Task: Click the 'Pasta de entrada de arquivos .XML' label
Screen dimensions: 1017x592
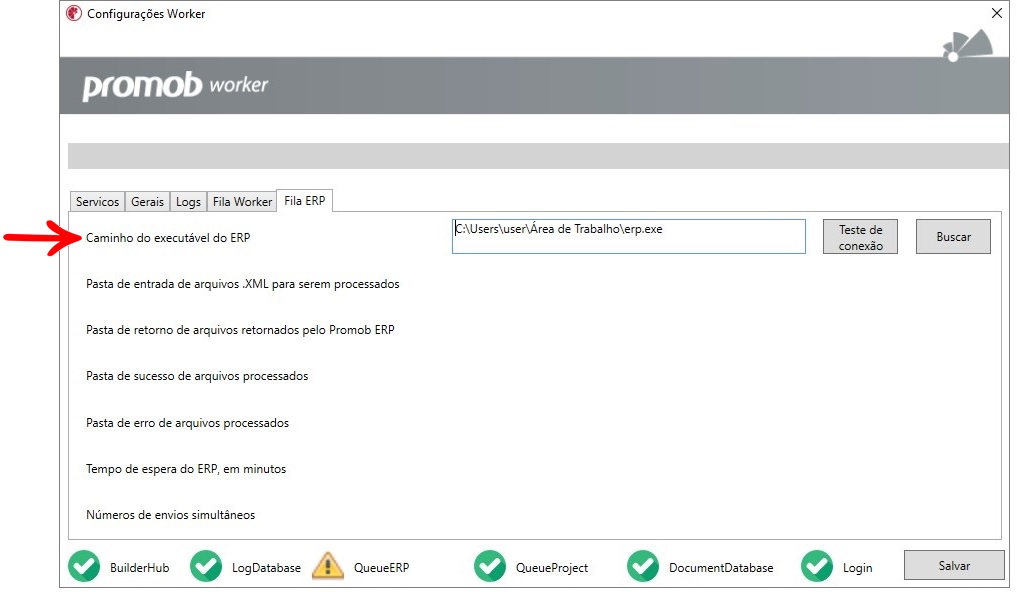Action: click(x=243, y=284)
